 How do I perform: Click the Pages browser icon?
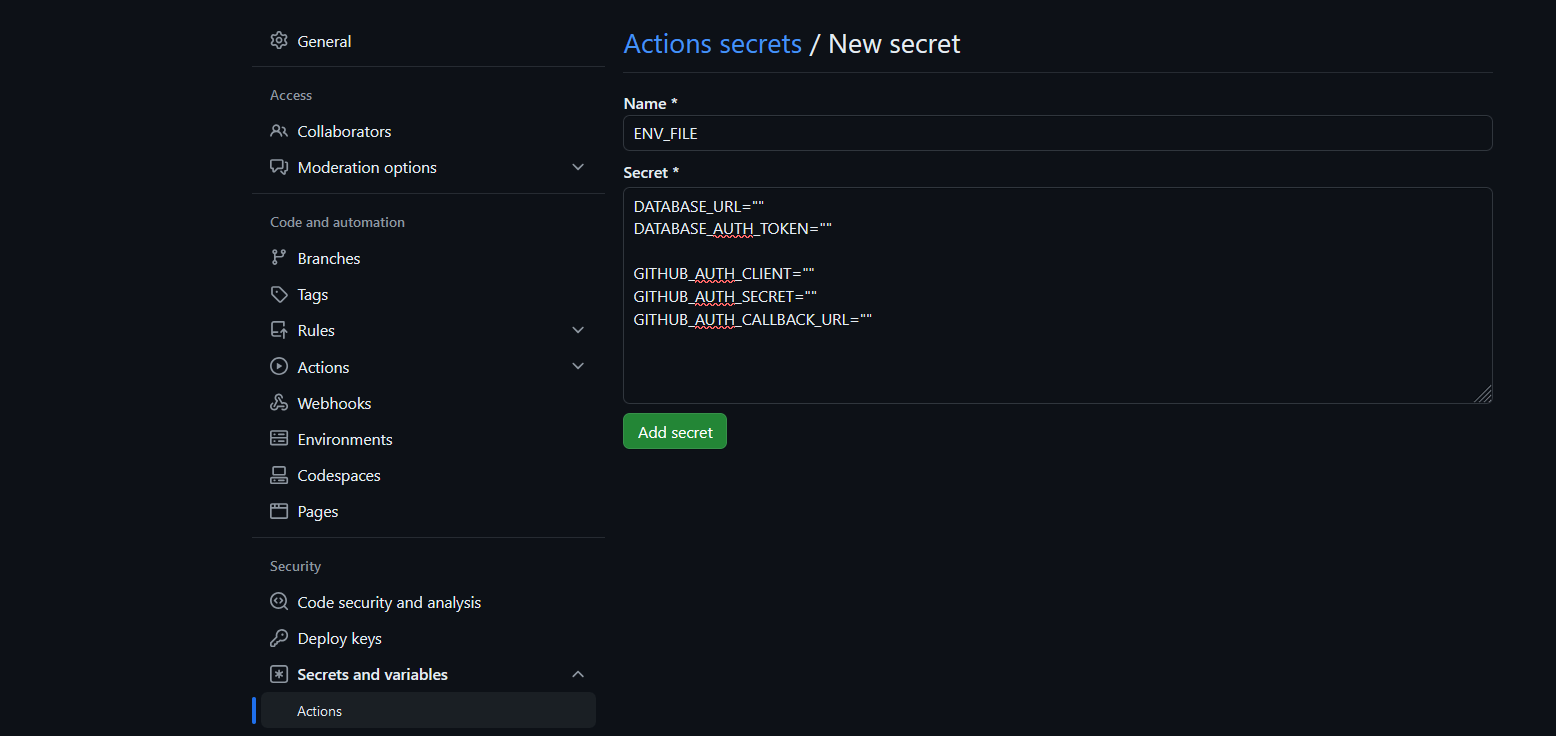[x=279, y=511]
